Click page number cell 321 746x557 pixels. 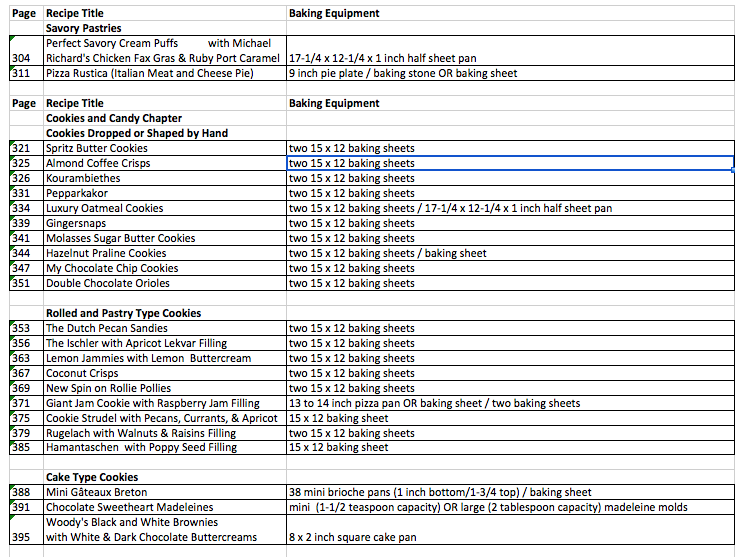[x=26, y=148]
